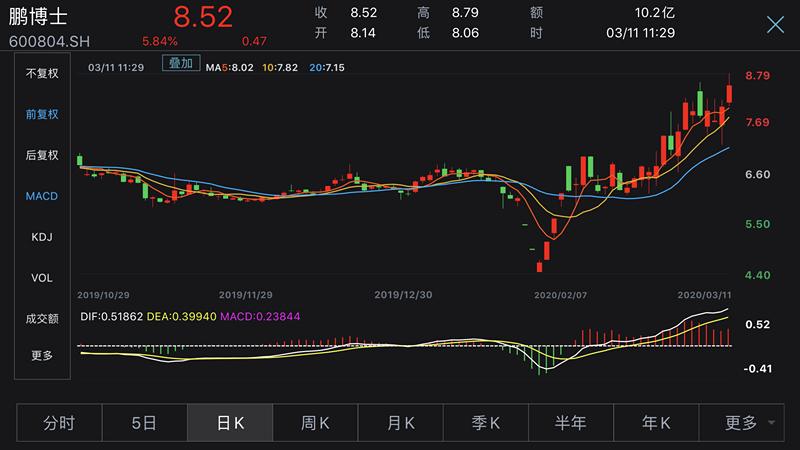Image resolution: width=800 pixels, height=450 pixels.
Task: Switch indicator to VOL
Action: point(42,278)
